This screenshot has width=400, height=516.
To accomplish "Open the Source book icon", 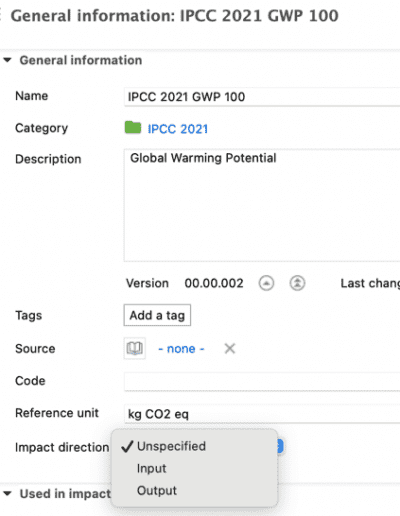I will (x=135, y=349).
